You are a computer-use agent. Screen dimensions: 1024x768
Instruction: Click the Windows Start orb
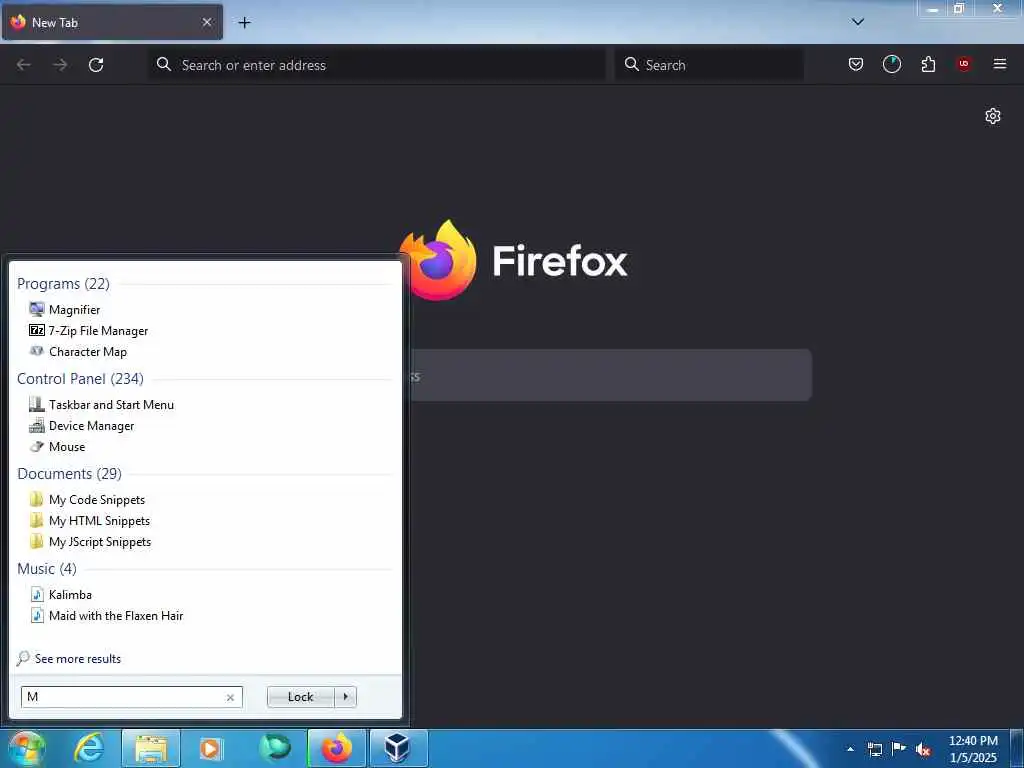coord(26,748)
